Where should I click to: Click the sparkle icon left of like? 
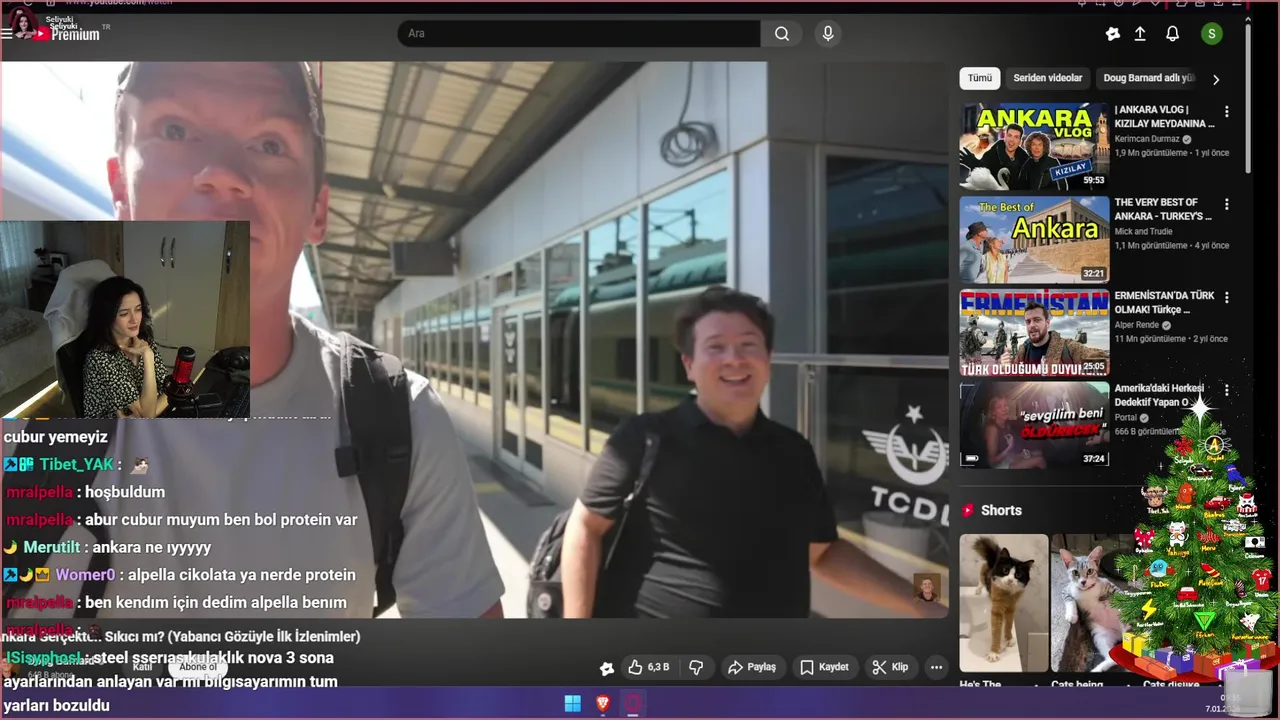(x=606, y=668)
